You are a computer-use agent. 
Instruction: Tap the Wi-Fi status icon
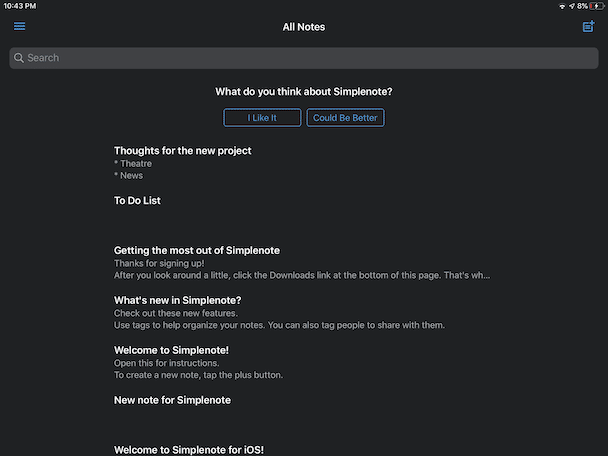click(x=562, y=6)
